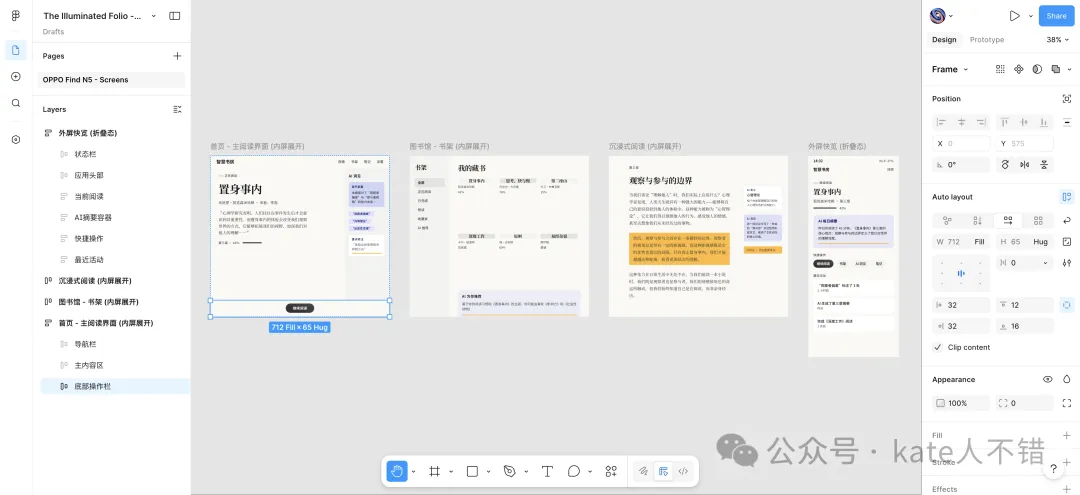Select the Pen tool
The width and height of the screenshot is (1080, 495).
tap(509, 471)
